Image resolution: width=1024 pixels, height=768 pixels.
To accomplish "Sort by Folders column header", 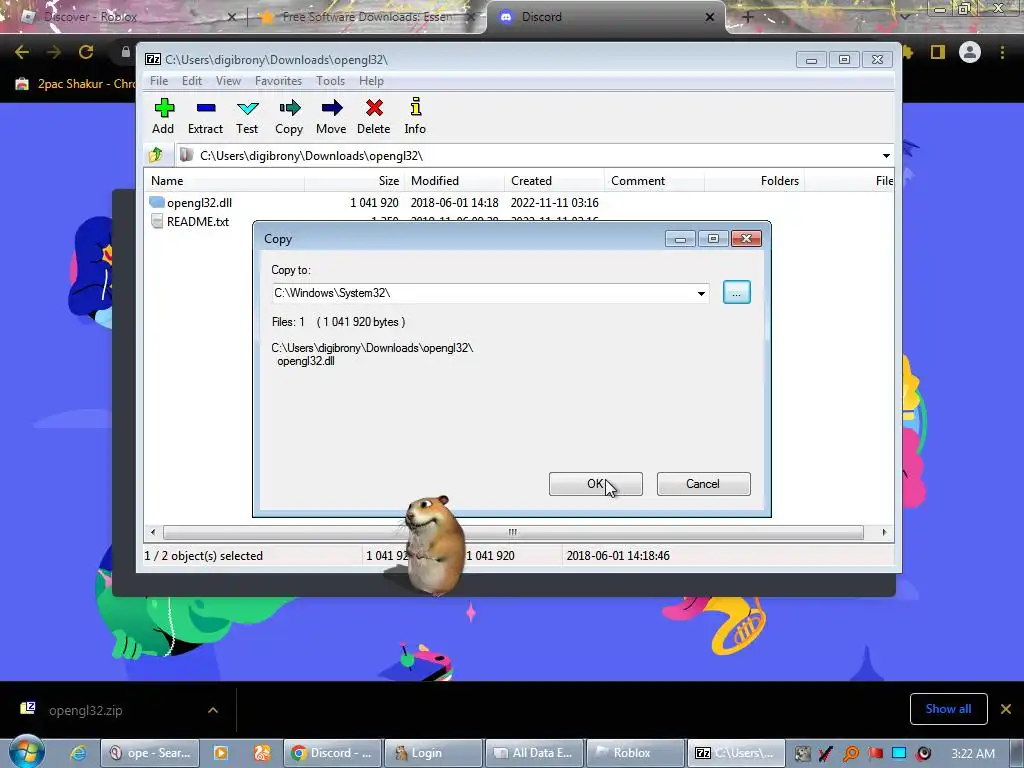I will pos(754,181).
